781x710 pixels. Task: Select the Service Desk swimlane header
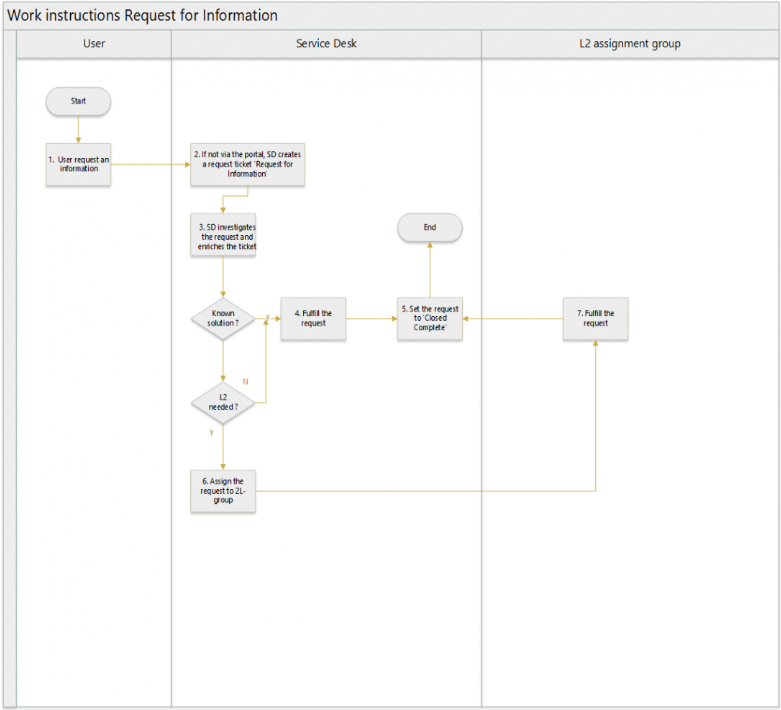coord(326,44)
